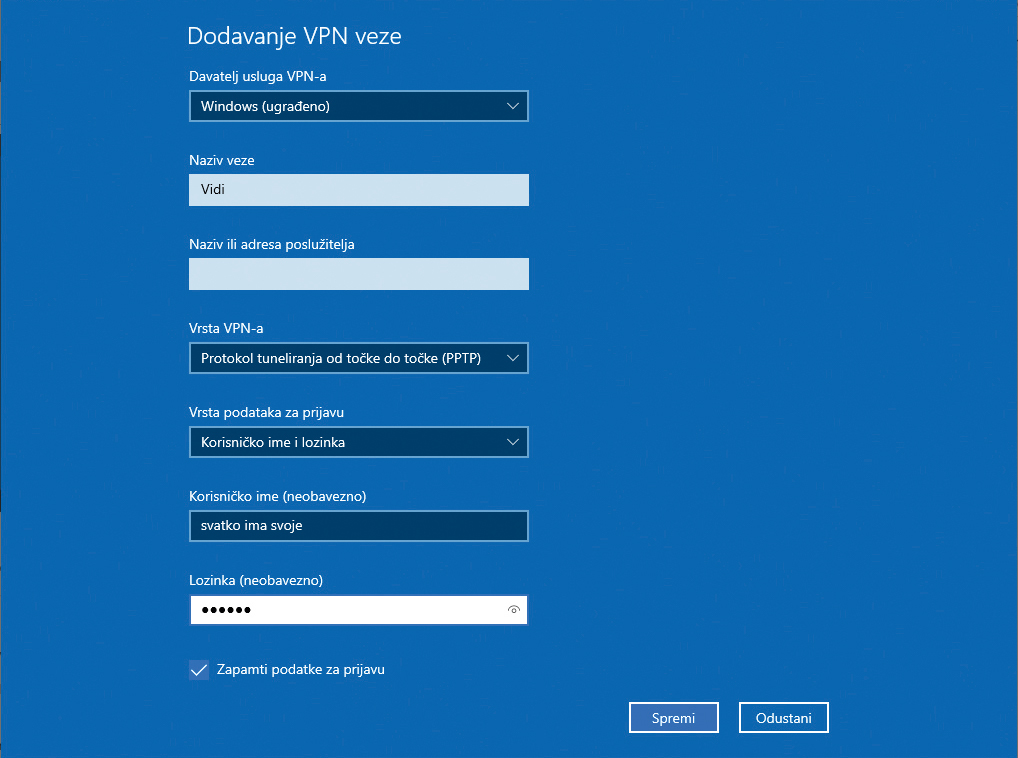This screenshot has height=758, width=1018.
Task: Click the Naziv ili adresa poslužitelja label
Action: 272,244
